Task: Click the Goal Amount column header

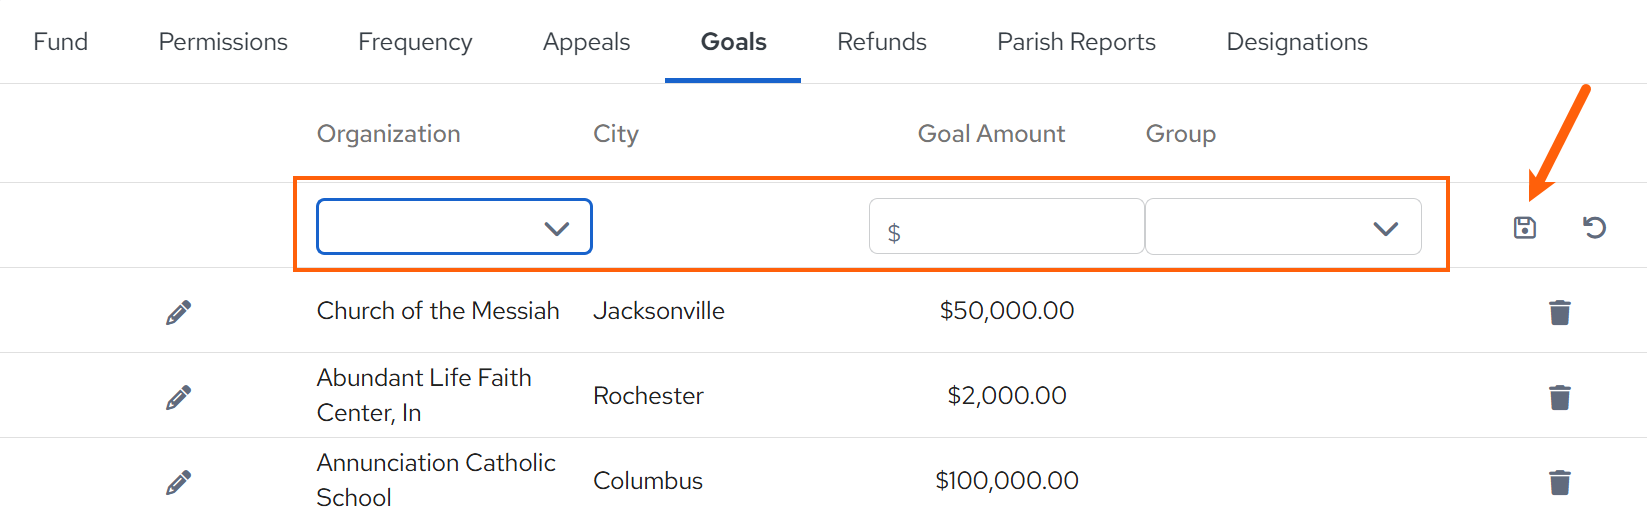Action: pyautogui.click(x=991, y=134)
